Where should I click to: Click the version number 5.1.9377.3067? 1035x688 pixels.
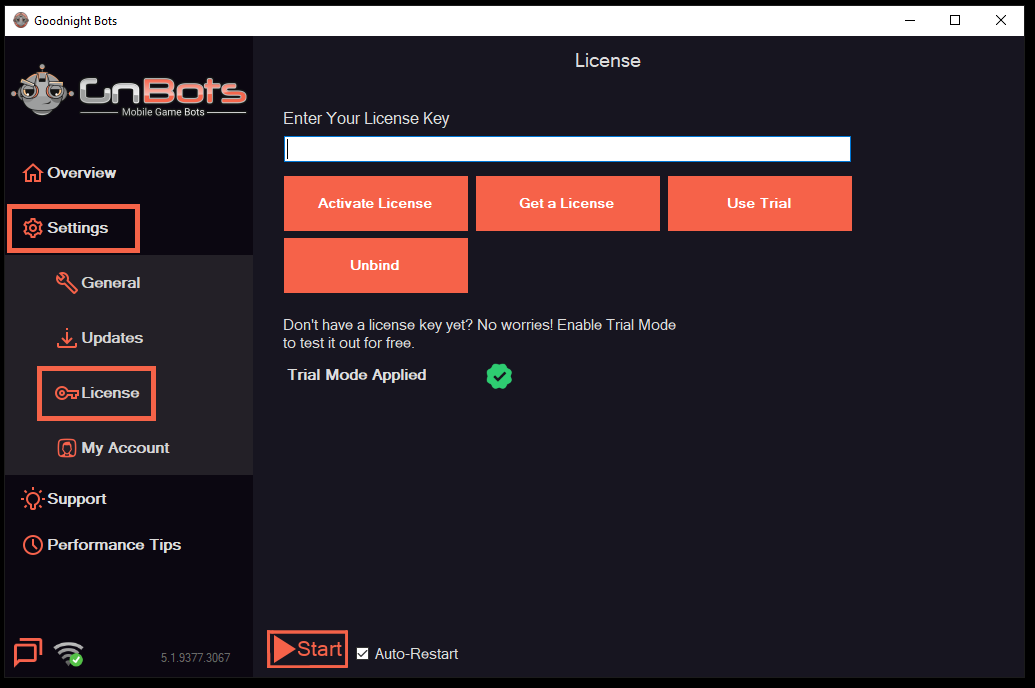point(195,658)
